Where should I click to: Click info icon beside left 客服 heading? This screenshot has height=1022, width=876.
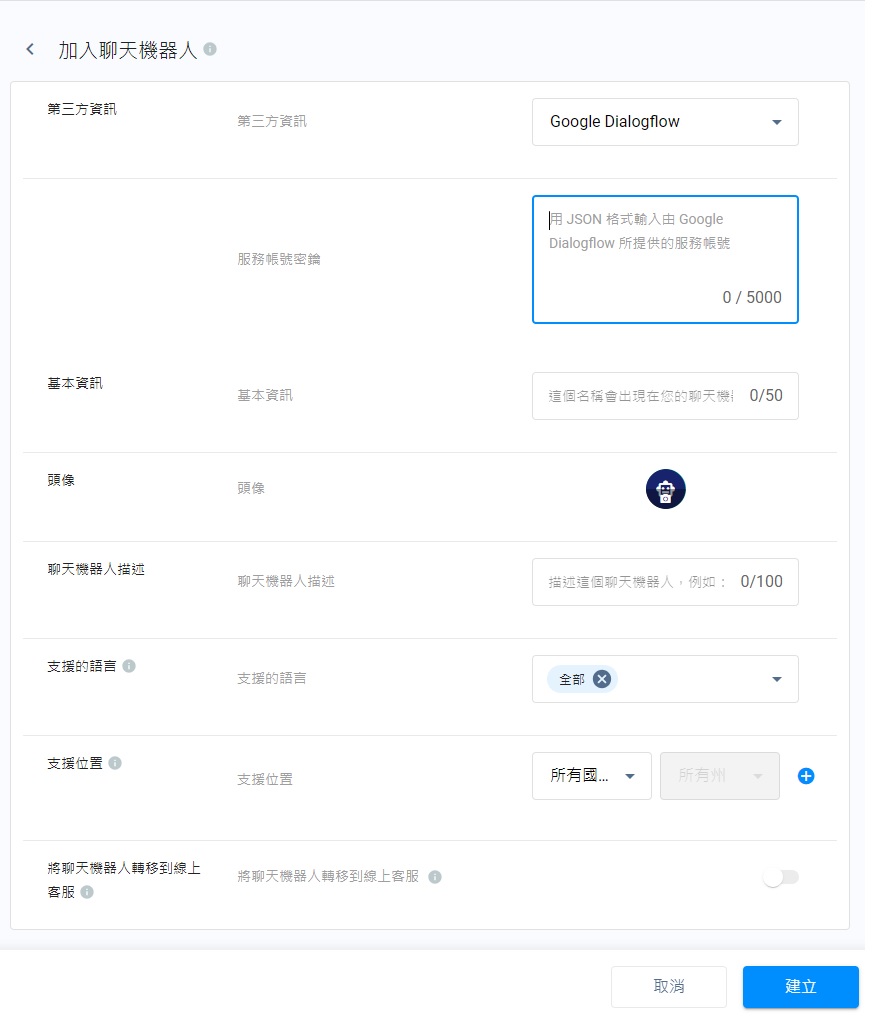coord(87,892)
